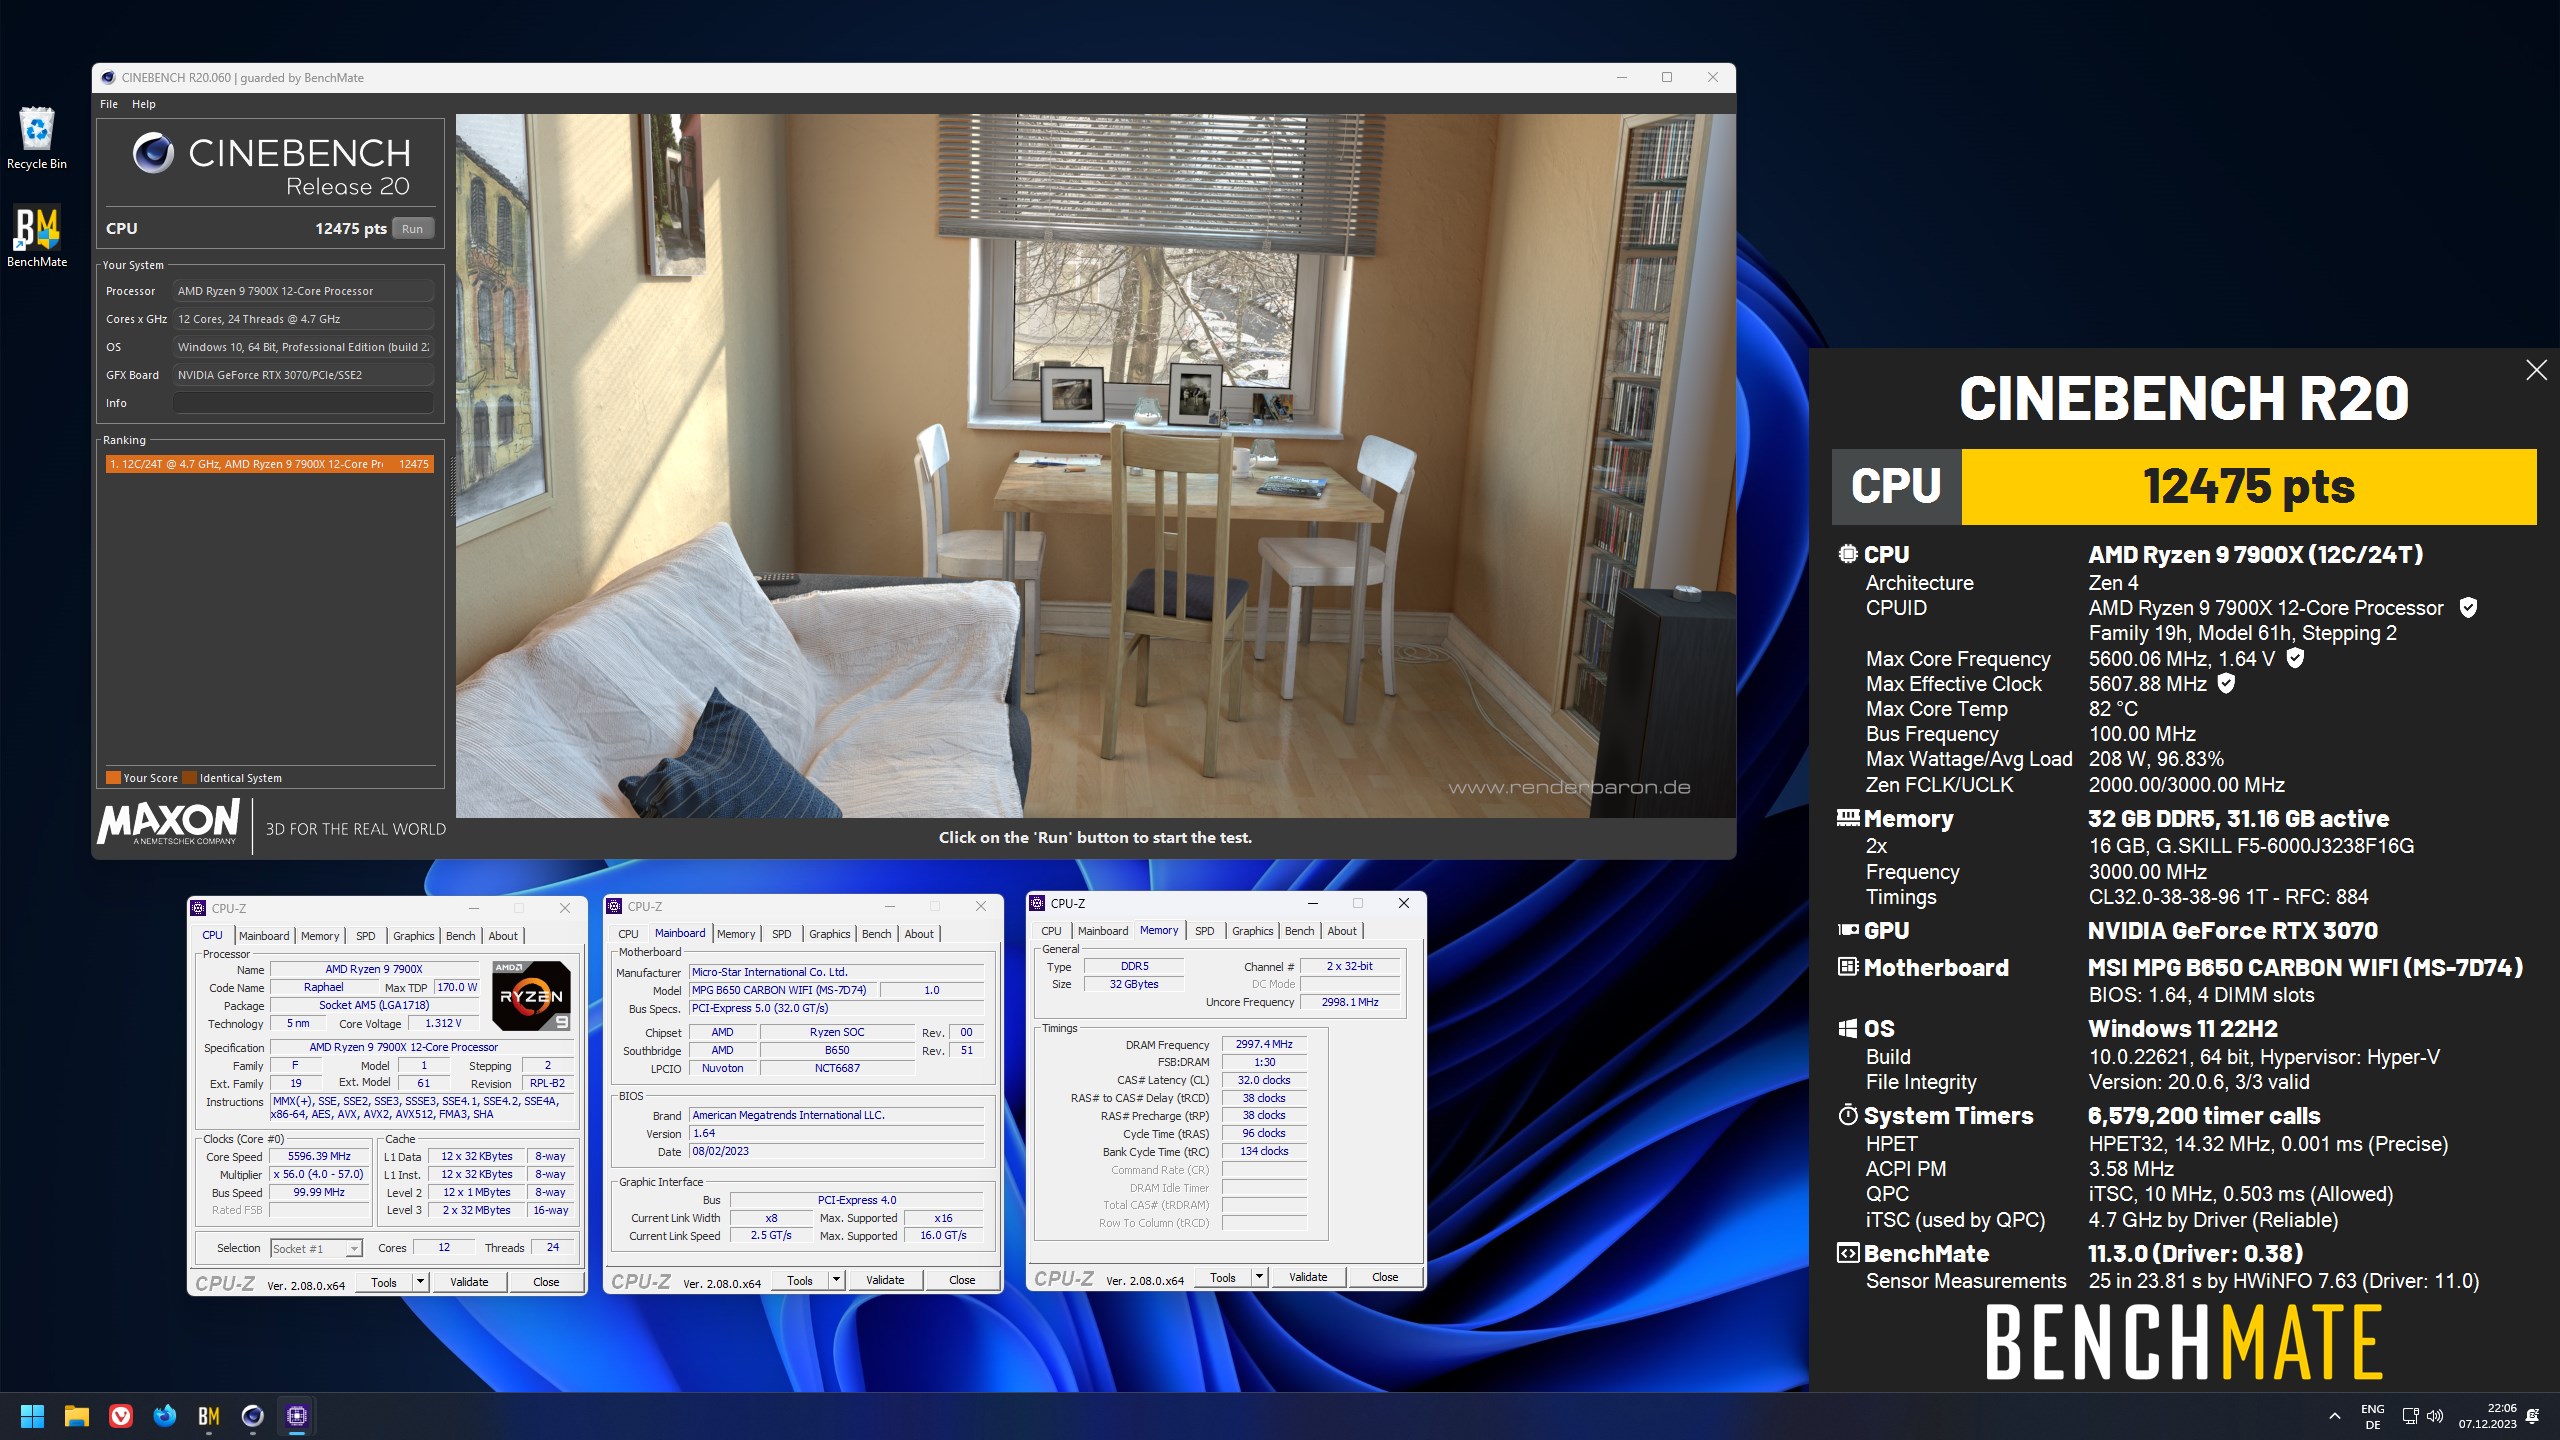
Task: Open File Explorer from taskbar
Action: pos(77,1415)
